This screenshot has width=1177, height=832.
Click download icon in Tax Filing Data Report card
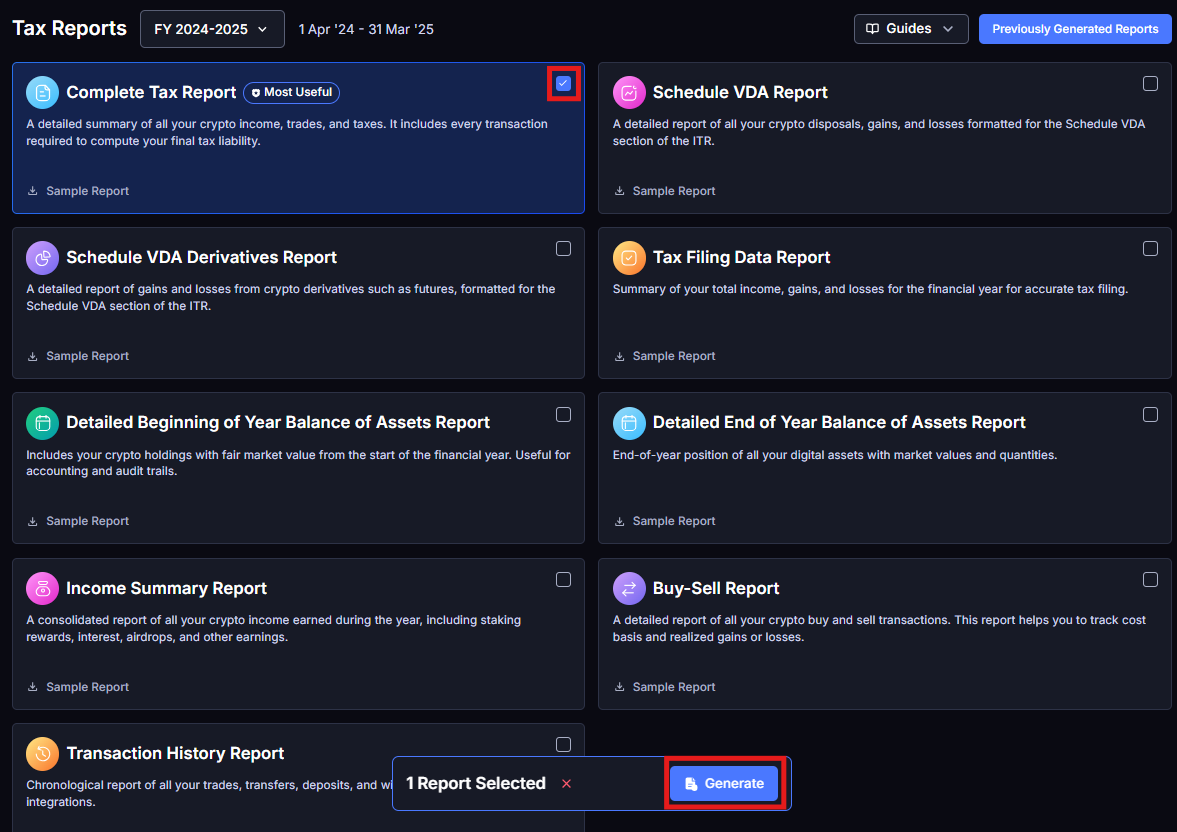[619, 356]
